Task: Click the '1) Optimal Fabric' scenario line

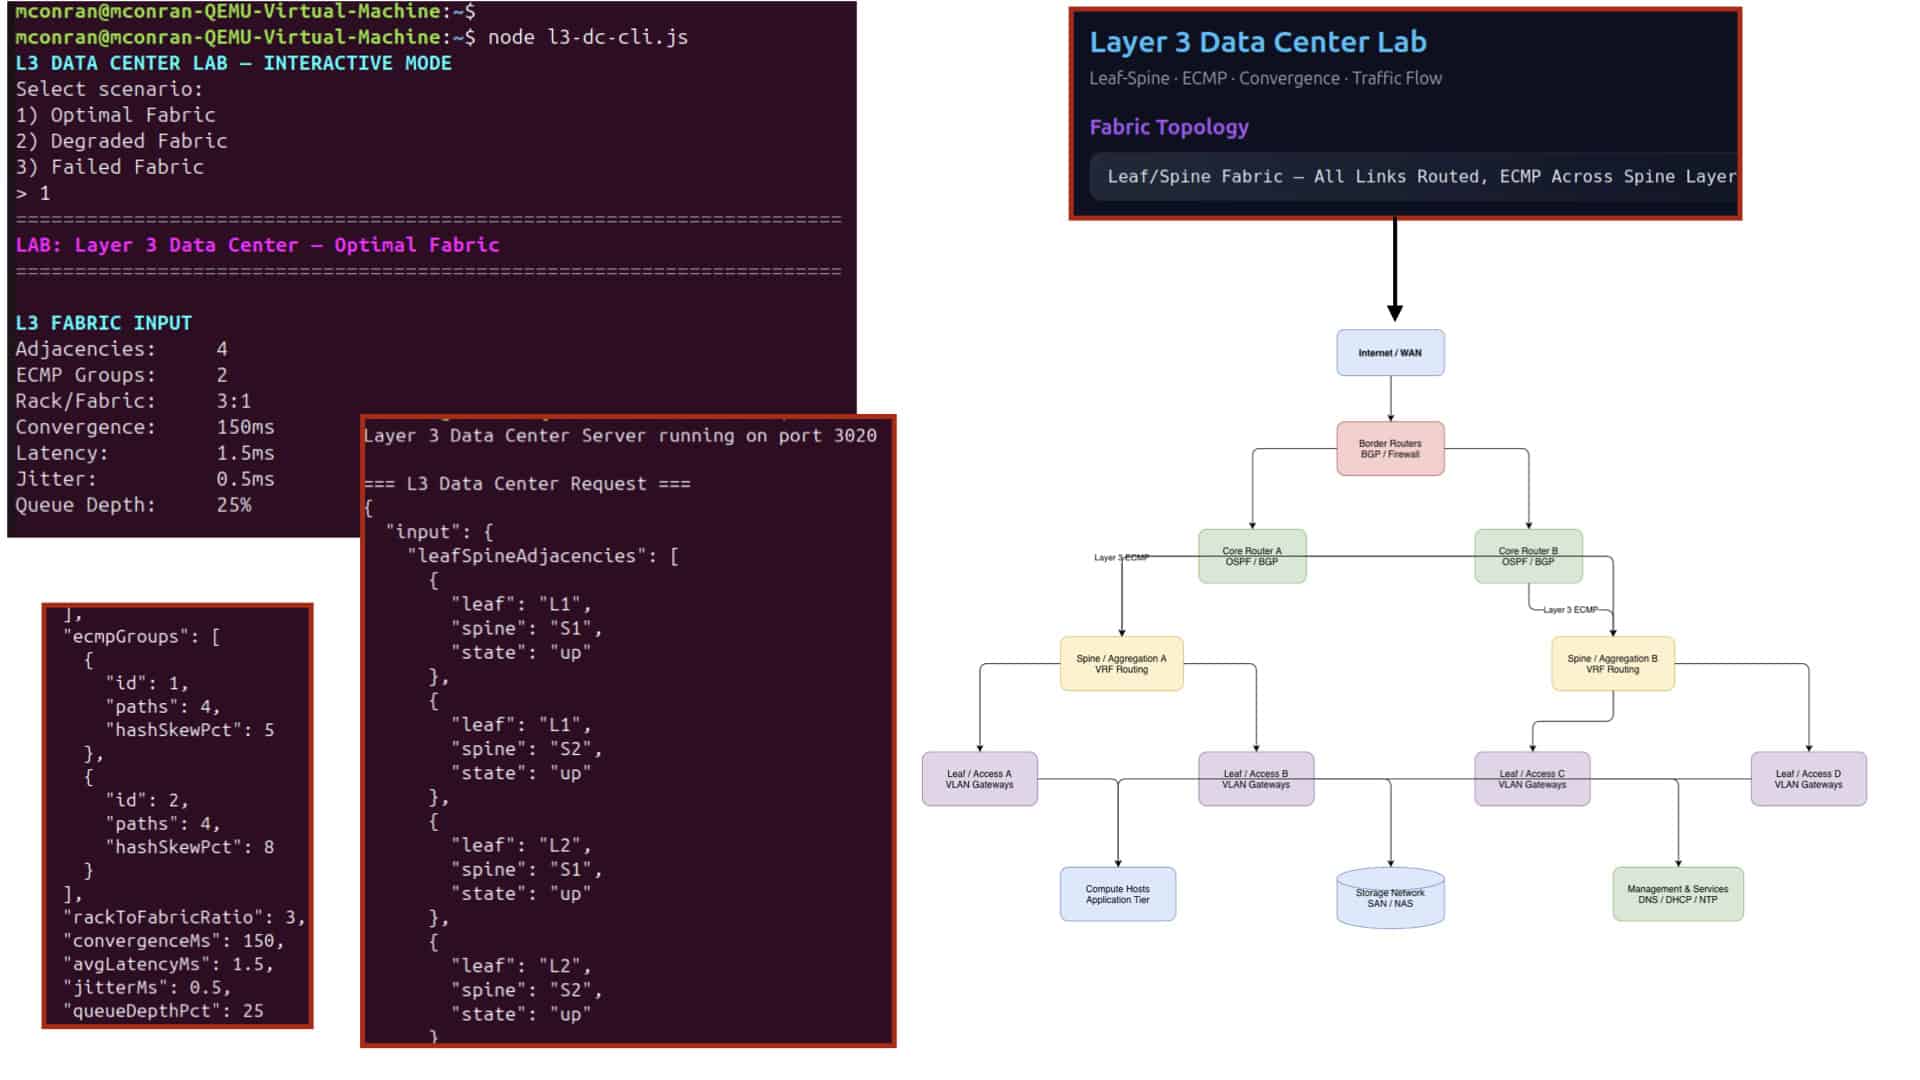Action: pyautogui.click(x=115, y=115)
